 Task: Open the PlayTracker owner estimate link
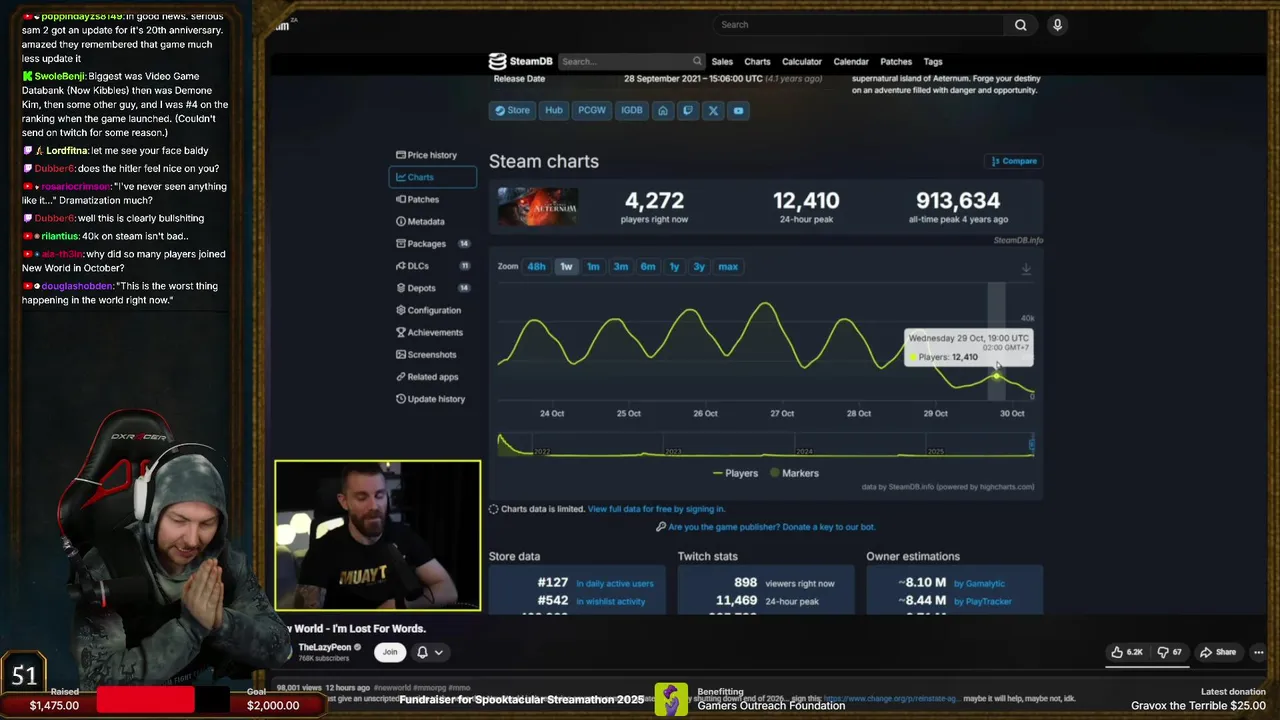[981, 601]
